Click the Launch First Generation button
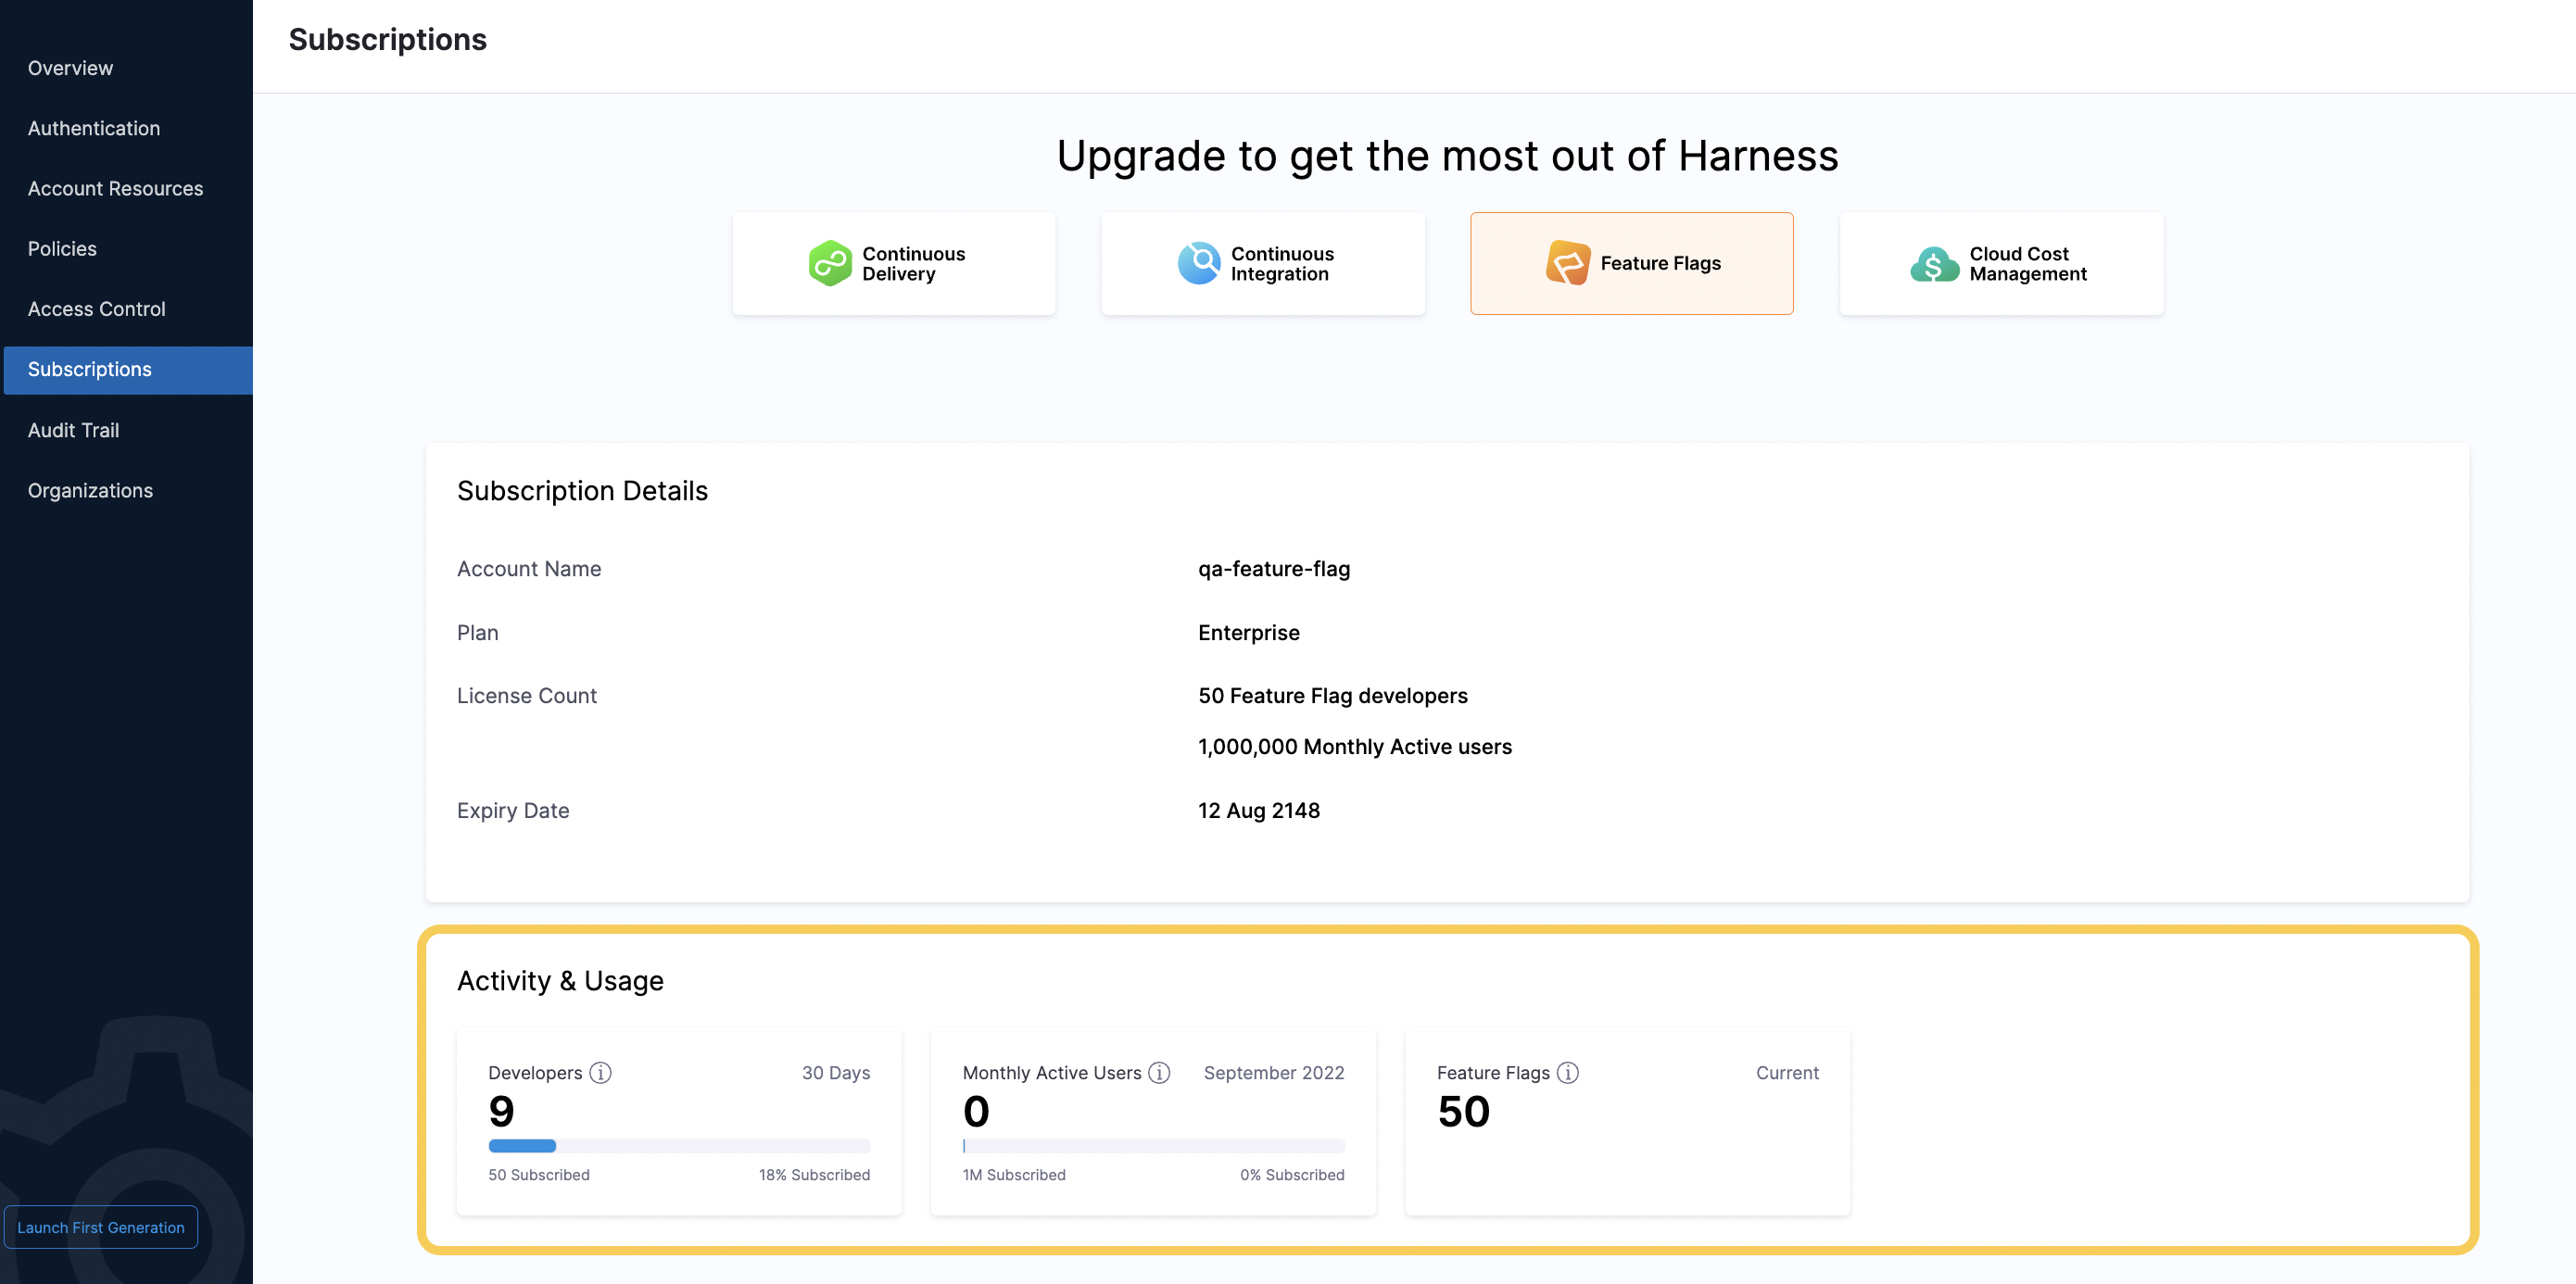This screenshot has height=1284, width=2576. click(100, 1227)
